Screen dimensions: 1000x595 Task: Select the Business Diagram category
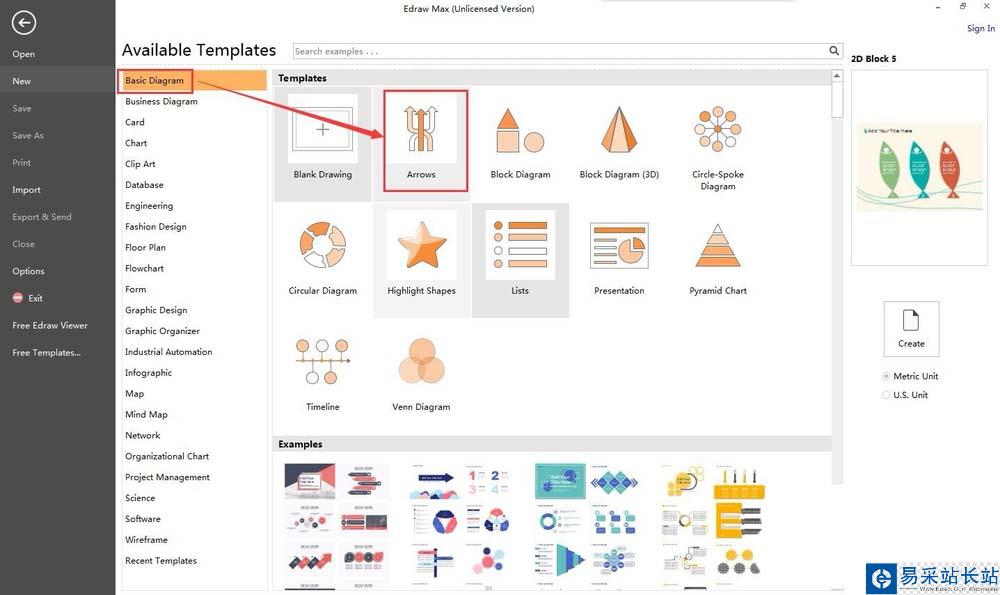coord(161,101)
